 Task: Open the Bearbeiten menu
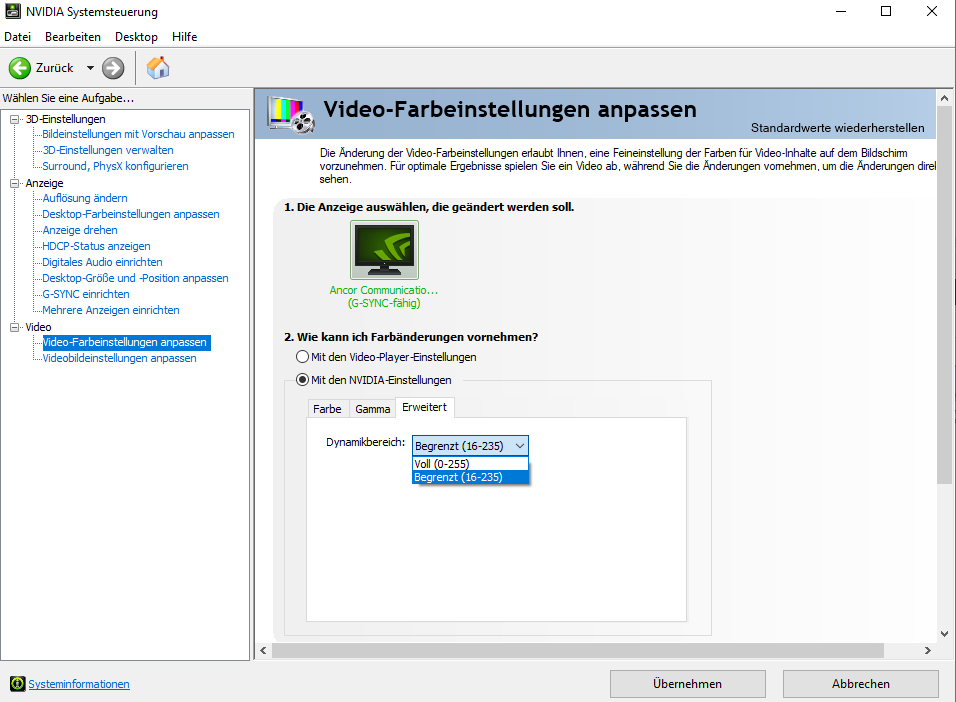point(73,37)
